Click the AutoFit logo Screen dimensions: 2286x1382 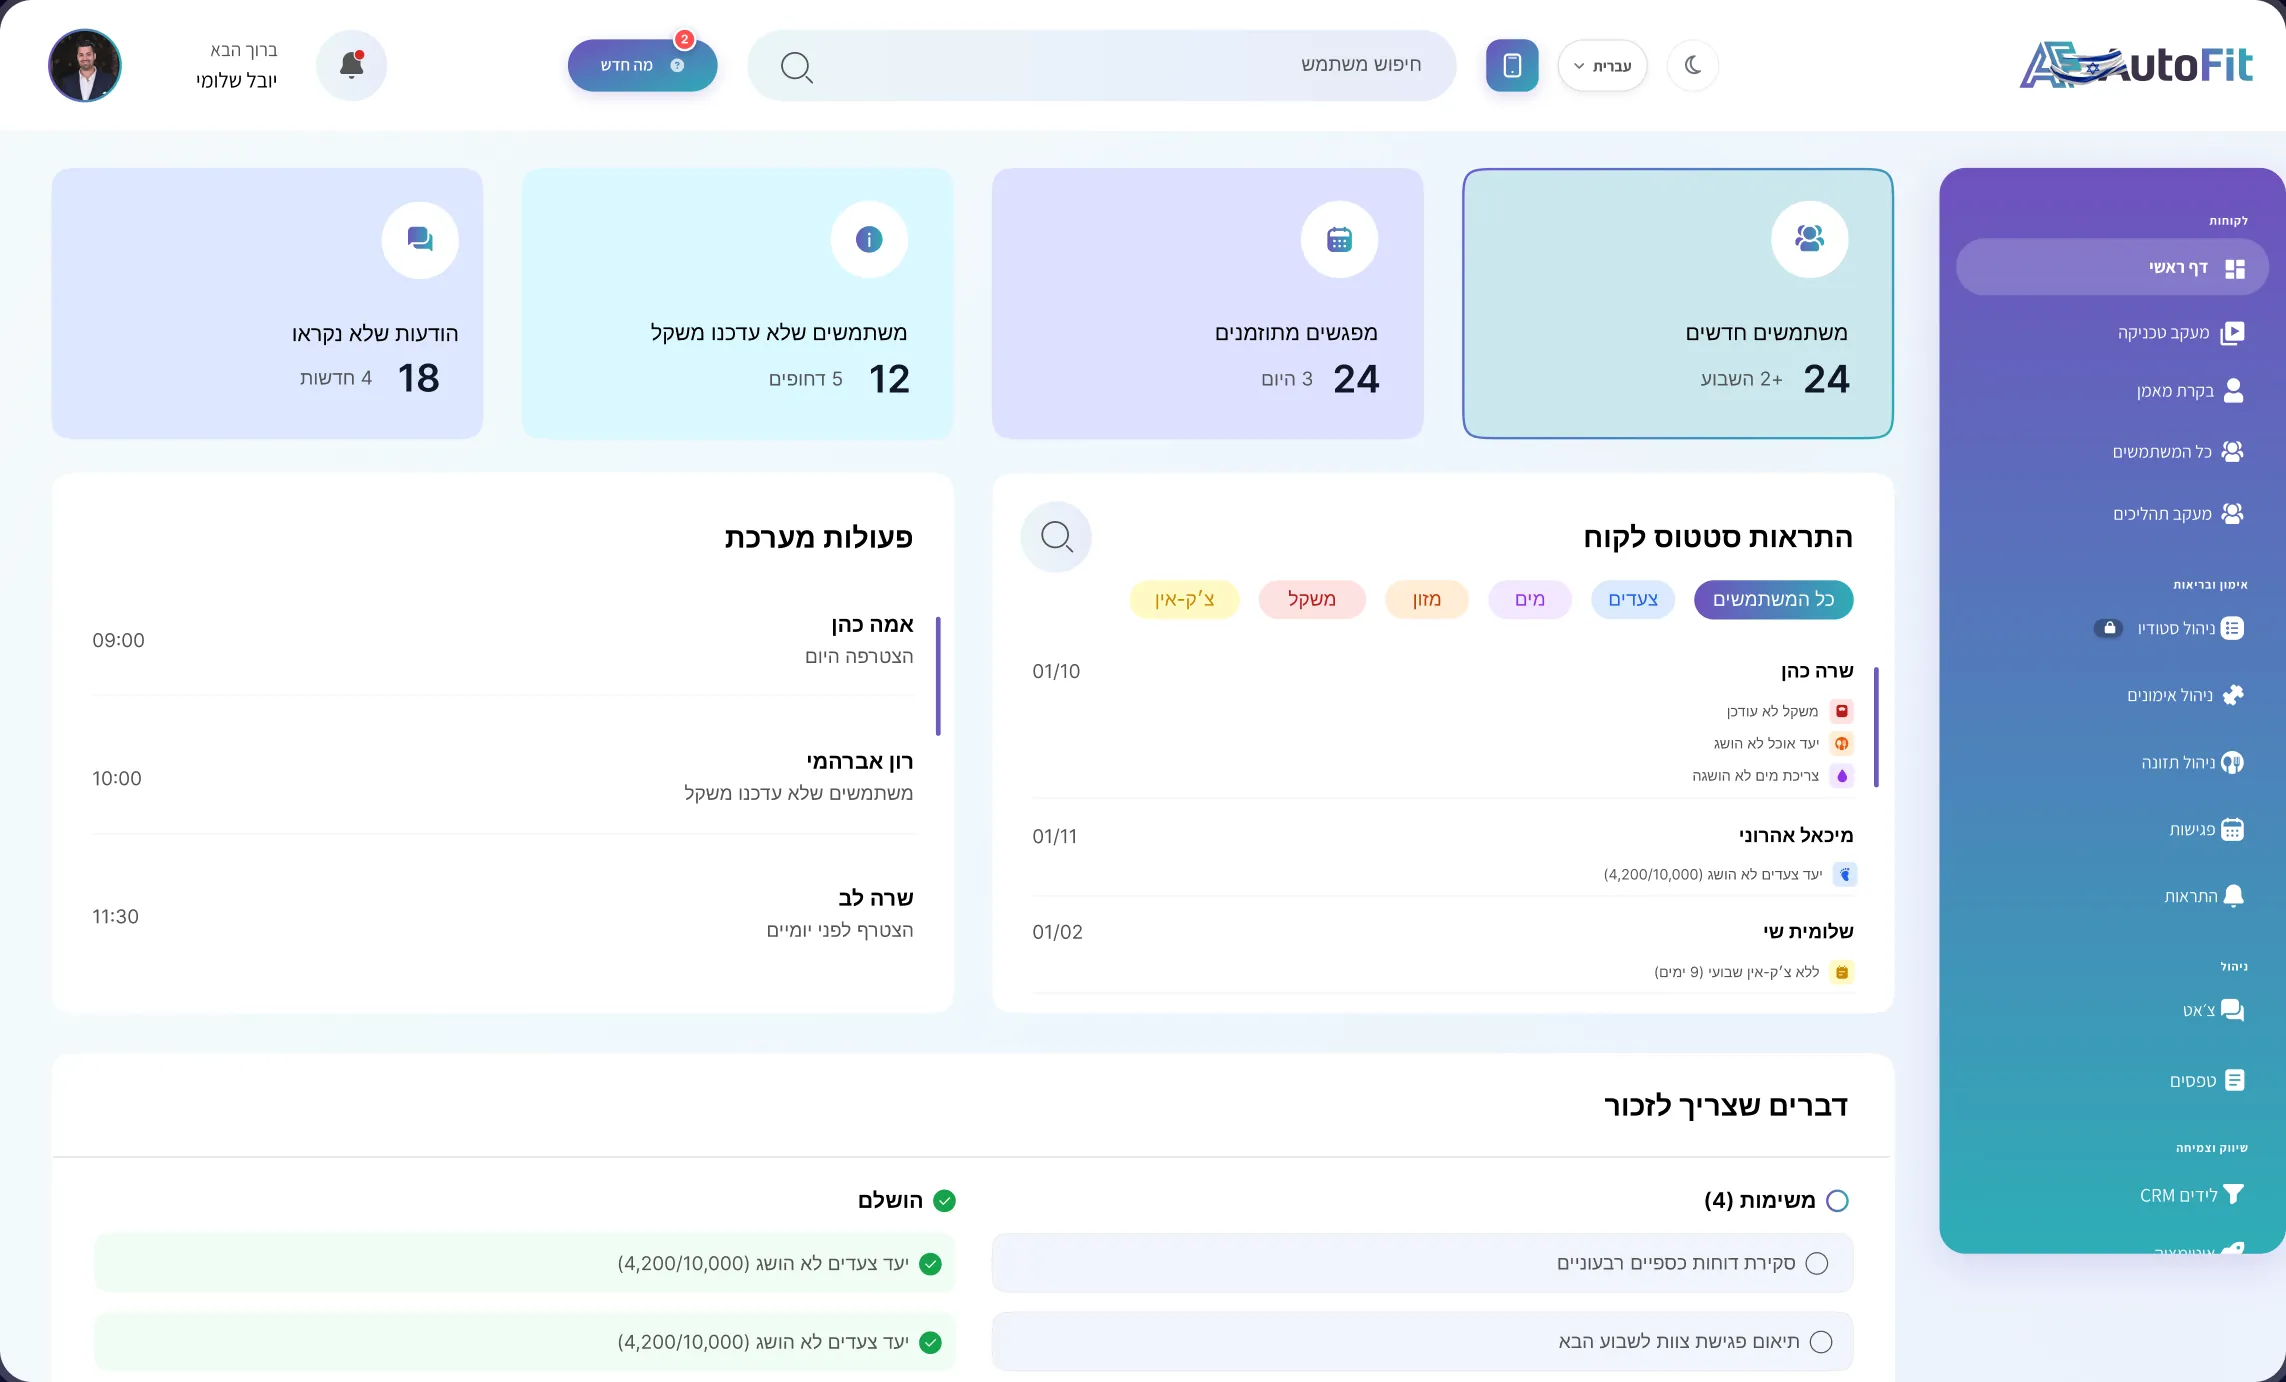(2135, 65)
